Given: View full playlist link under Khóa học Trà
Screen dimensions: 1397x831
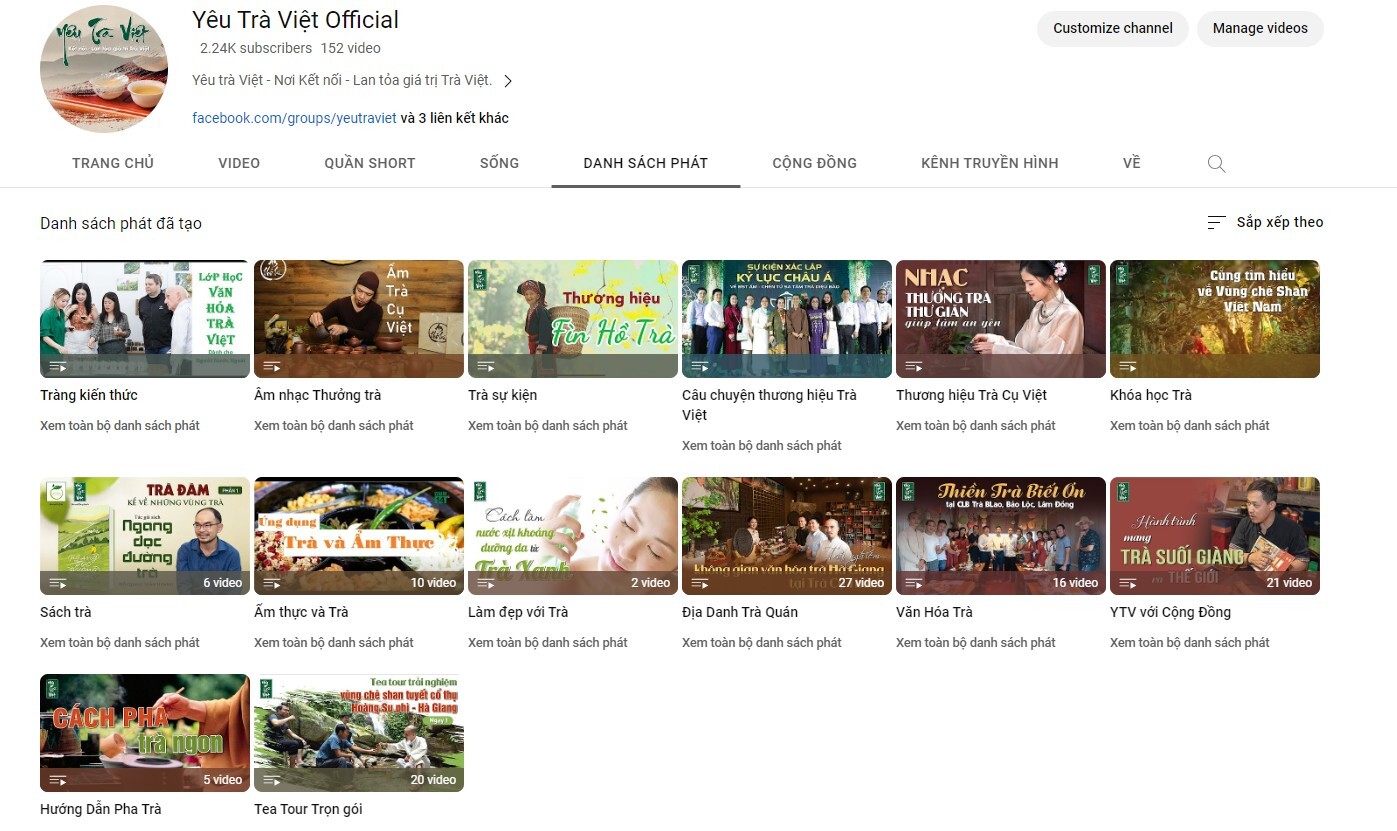Looking at the screenshot, I should [1189, 426].
